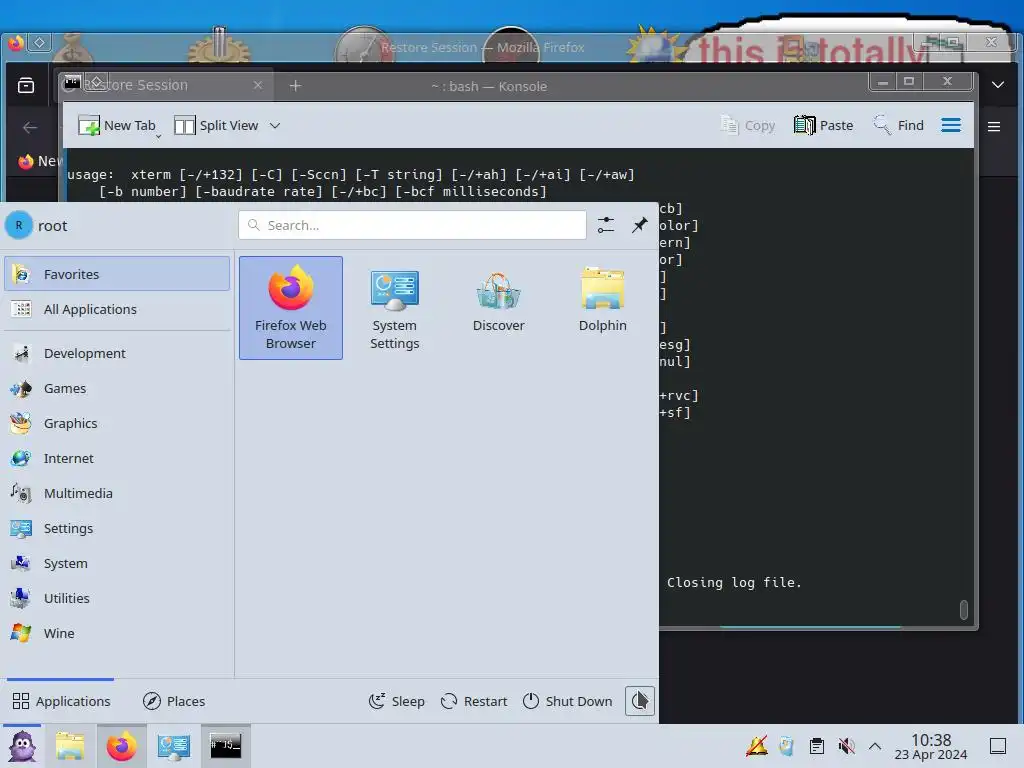Open the Multimedia category
The image size is (1024, 768).
click(117, 493)
